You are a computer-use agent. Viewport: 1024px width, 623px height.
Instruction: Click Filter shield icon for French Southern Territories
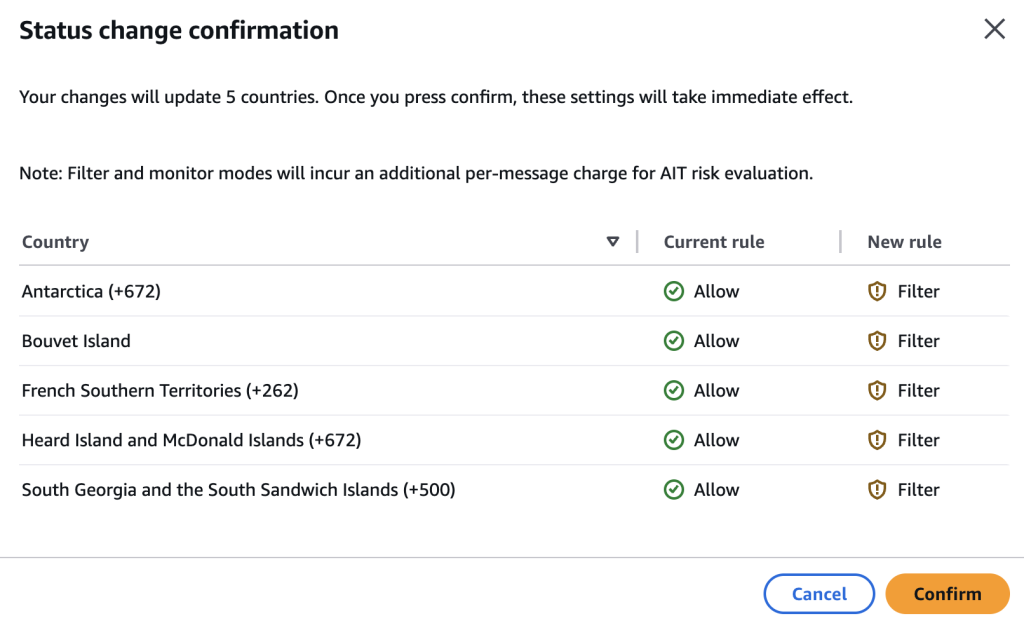(877, 391)
